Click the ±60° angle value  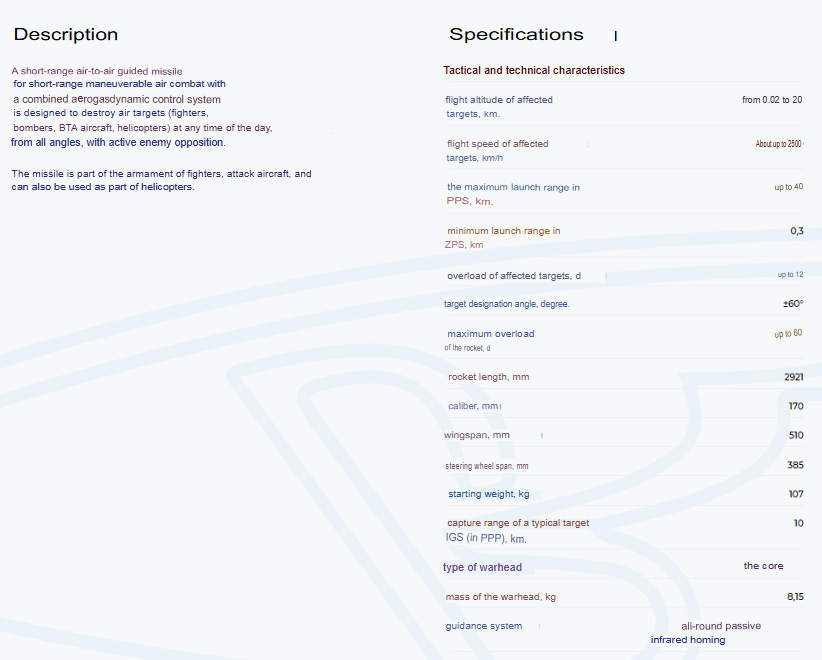793,304
